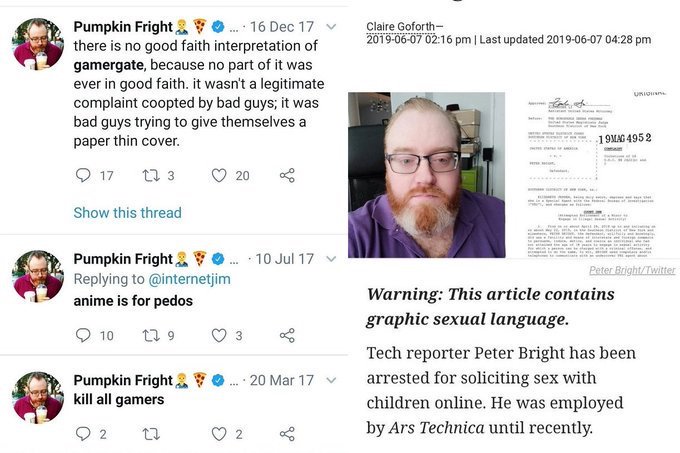Retweet the 16 Dec 17 gamergate tweet
The height and width of the screenshot is (453, 680).
151,175
